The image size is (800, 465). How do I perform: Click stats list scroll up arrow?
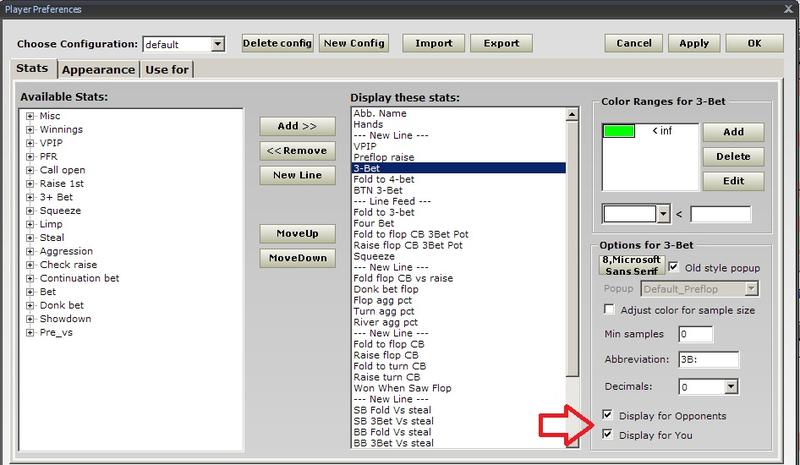572,114
